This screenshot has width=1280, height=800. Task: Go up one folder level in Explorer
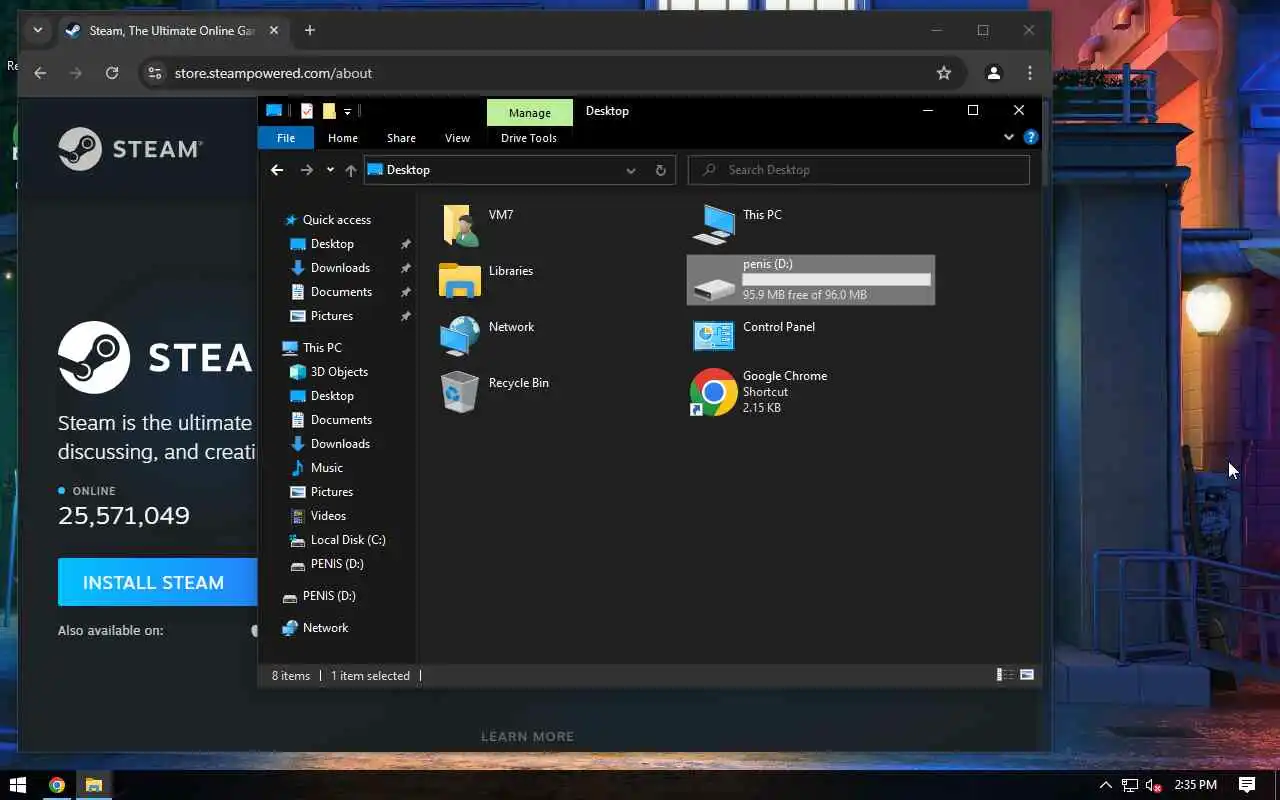click(x=350, y=170)
